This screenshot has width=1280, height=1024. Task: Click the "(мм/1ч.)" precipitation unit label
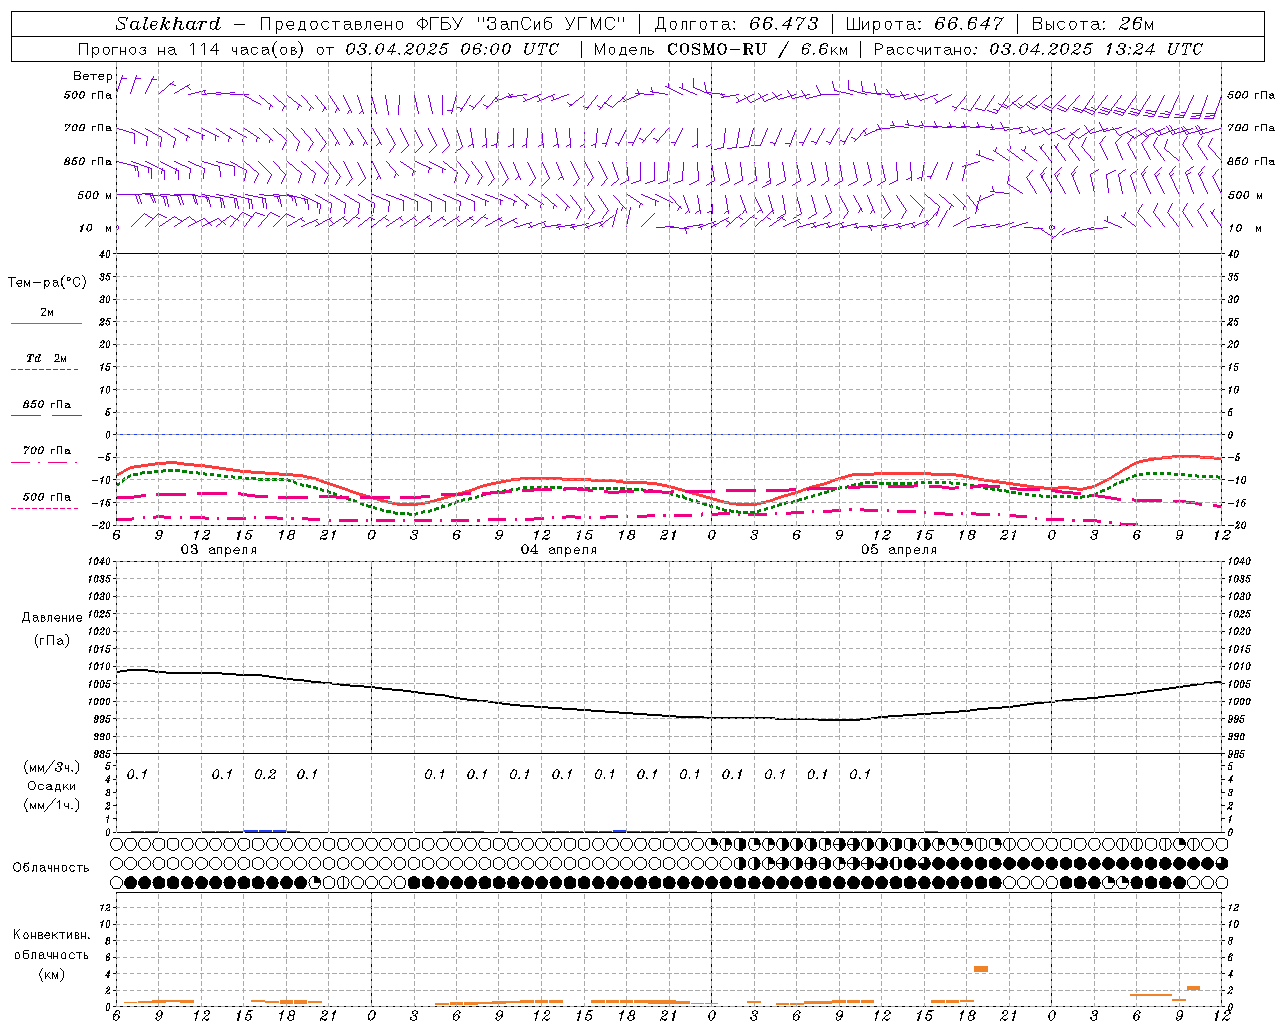click(x=52, y=805)
